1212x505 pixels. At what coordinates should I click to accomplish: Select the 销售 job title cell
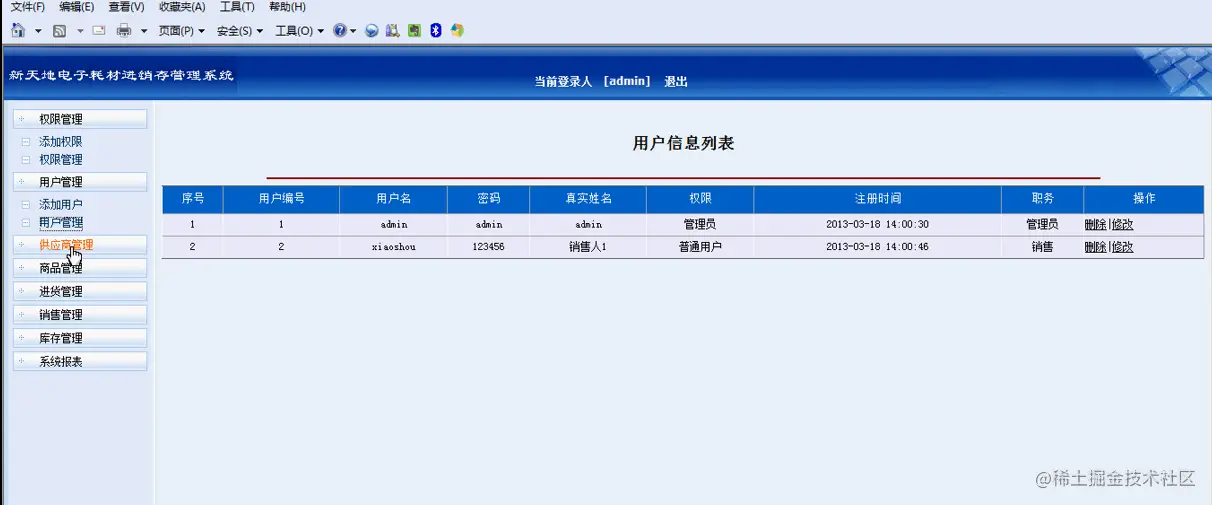[1042, 247]
